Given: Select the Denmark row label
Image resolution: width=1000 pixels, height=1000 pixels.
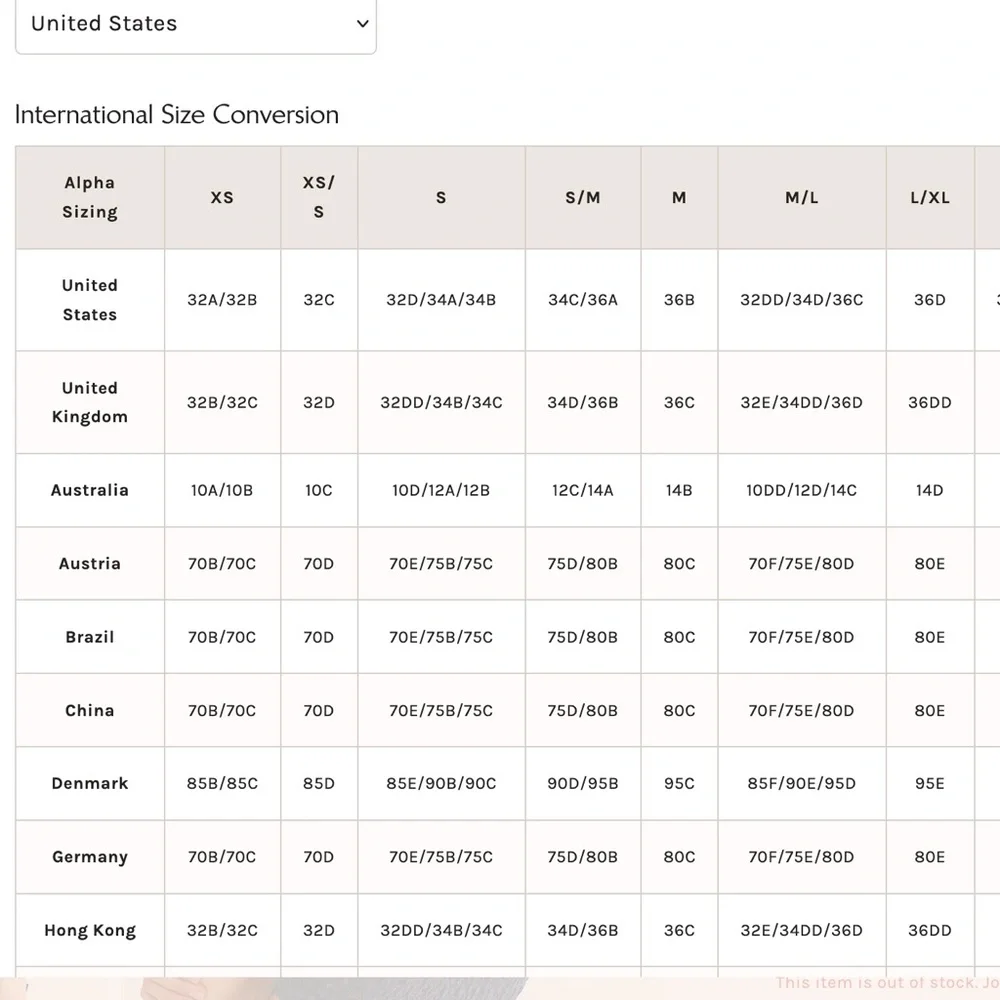Looking at the screenshot, I should point(90,784).
